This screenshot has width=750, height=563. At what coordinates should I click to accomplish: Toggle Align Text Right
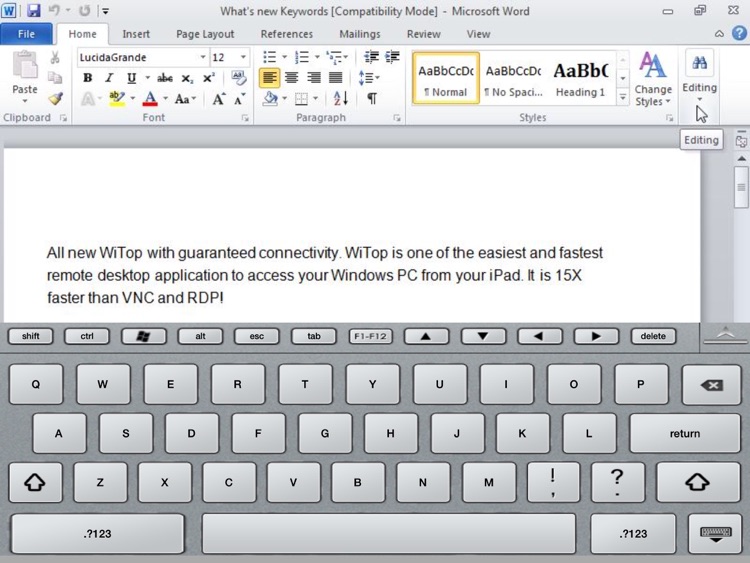click(313, 77)
